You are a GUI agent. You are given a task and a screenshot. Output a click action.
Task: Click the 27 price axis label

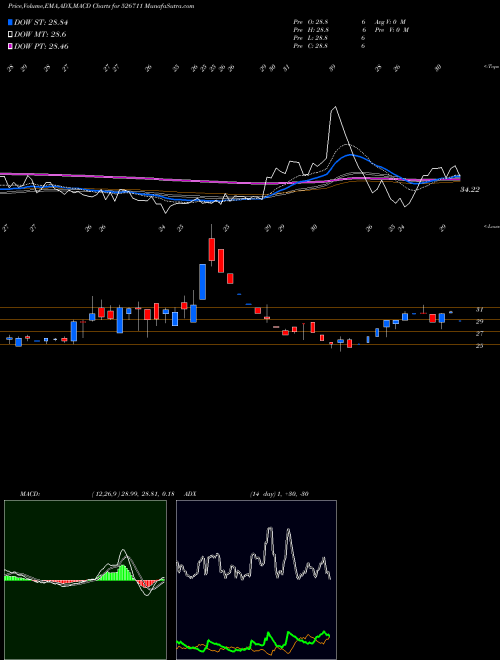tap(479, 333)
